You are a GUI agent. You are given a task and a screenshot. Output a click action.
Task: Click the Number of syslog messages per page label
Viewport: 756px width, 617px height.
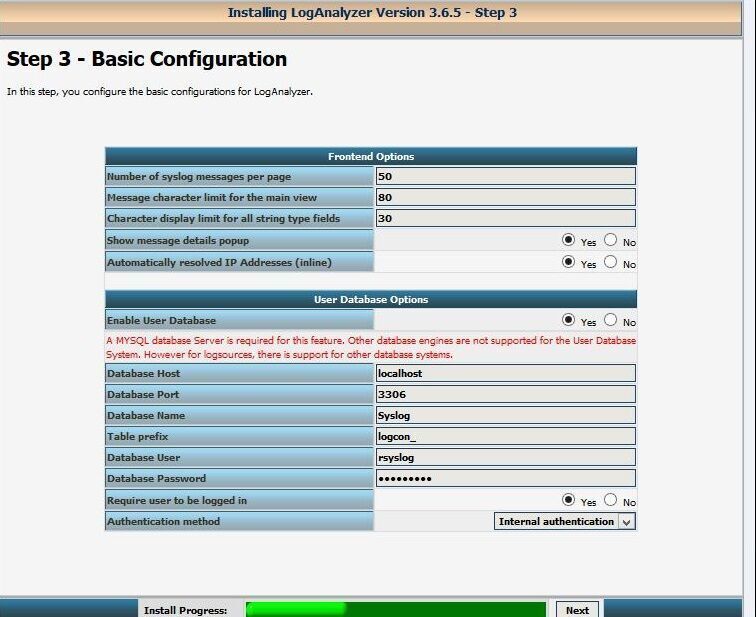199,176
